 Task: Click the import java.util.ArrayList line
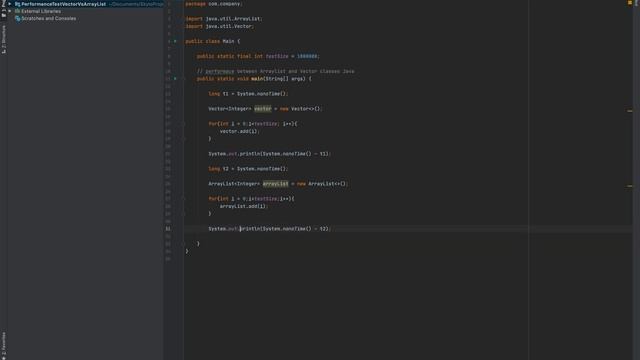[x=224, y=19]
